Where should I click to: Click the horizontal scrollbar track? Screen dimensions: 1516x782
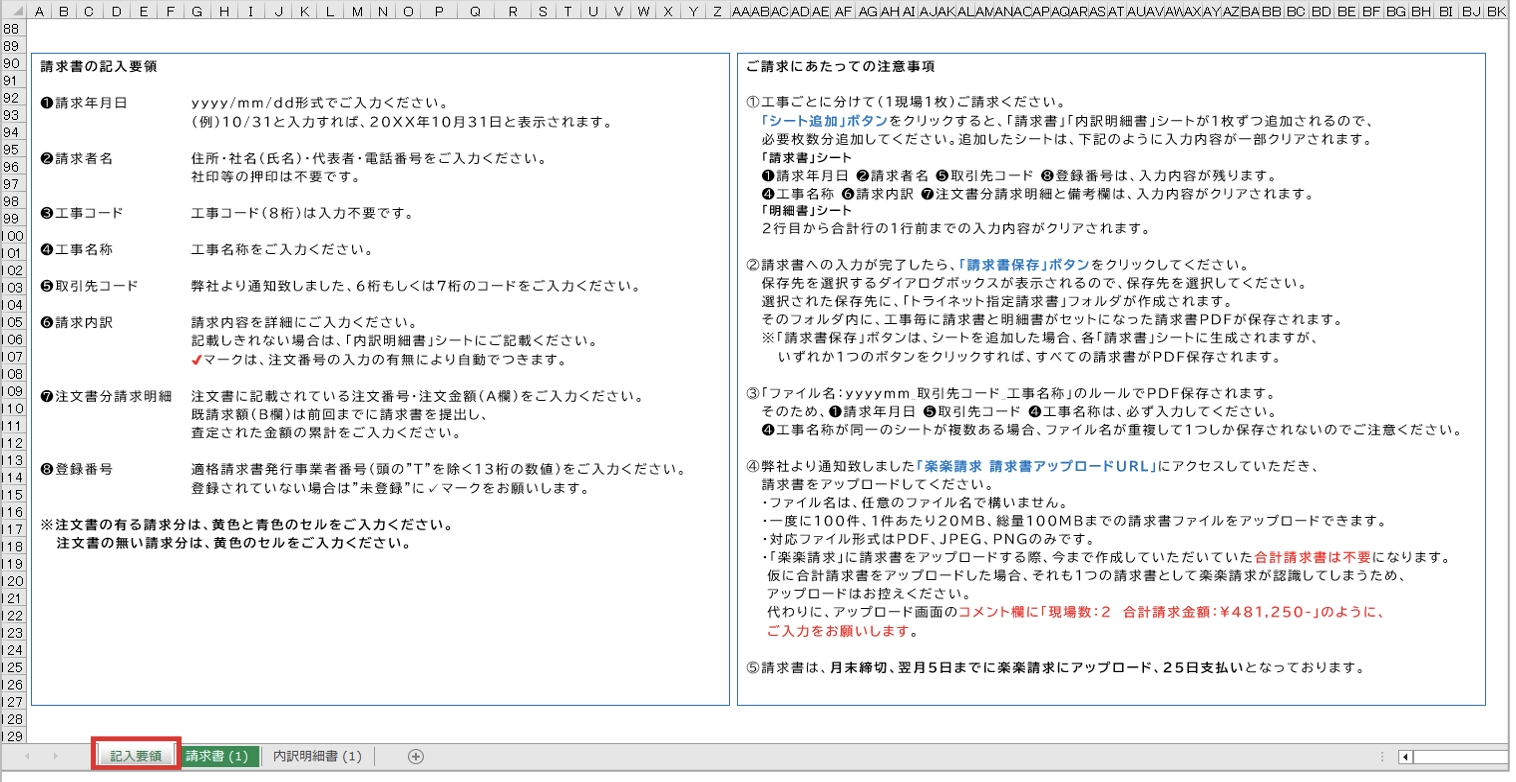point(1460,757)
